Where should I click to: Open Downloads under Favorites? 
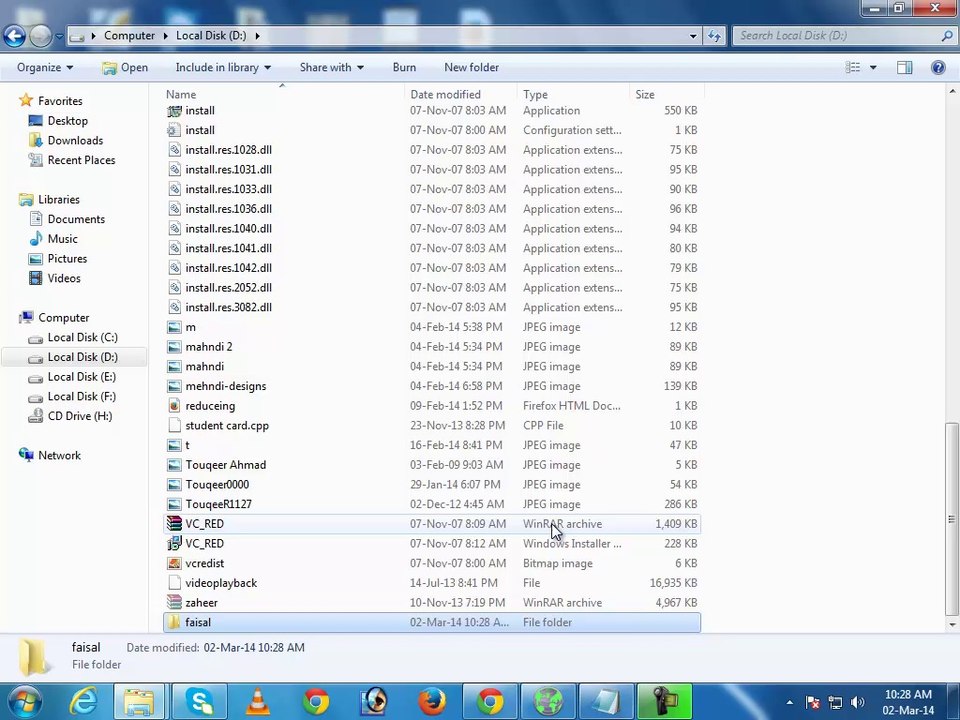point(75,140)
